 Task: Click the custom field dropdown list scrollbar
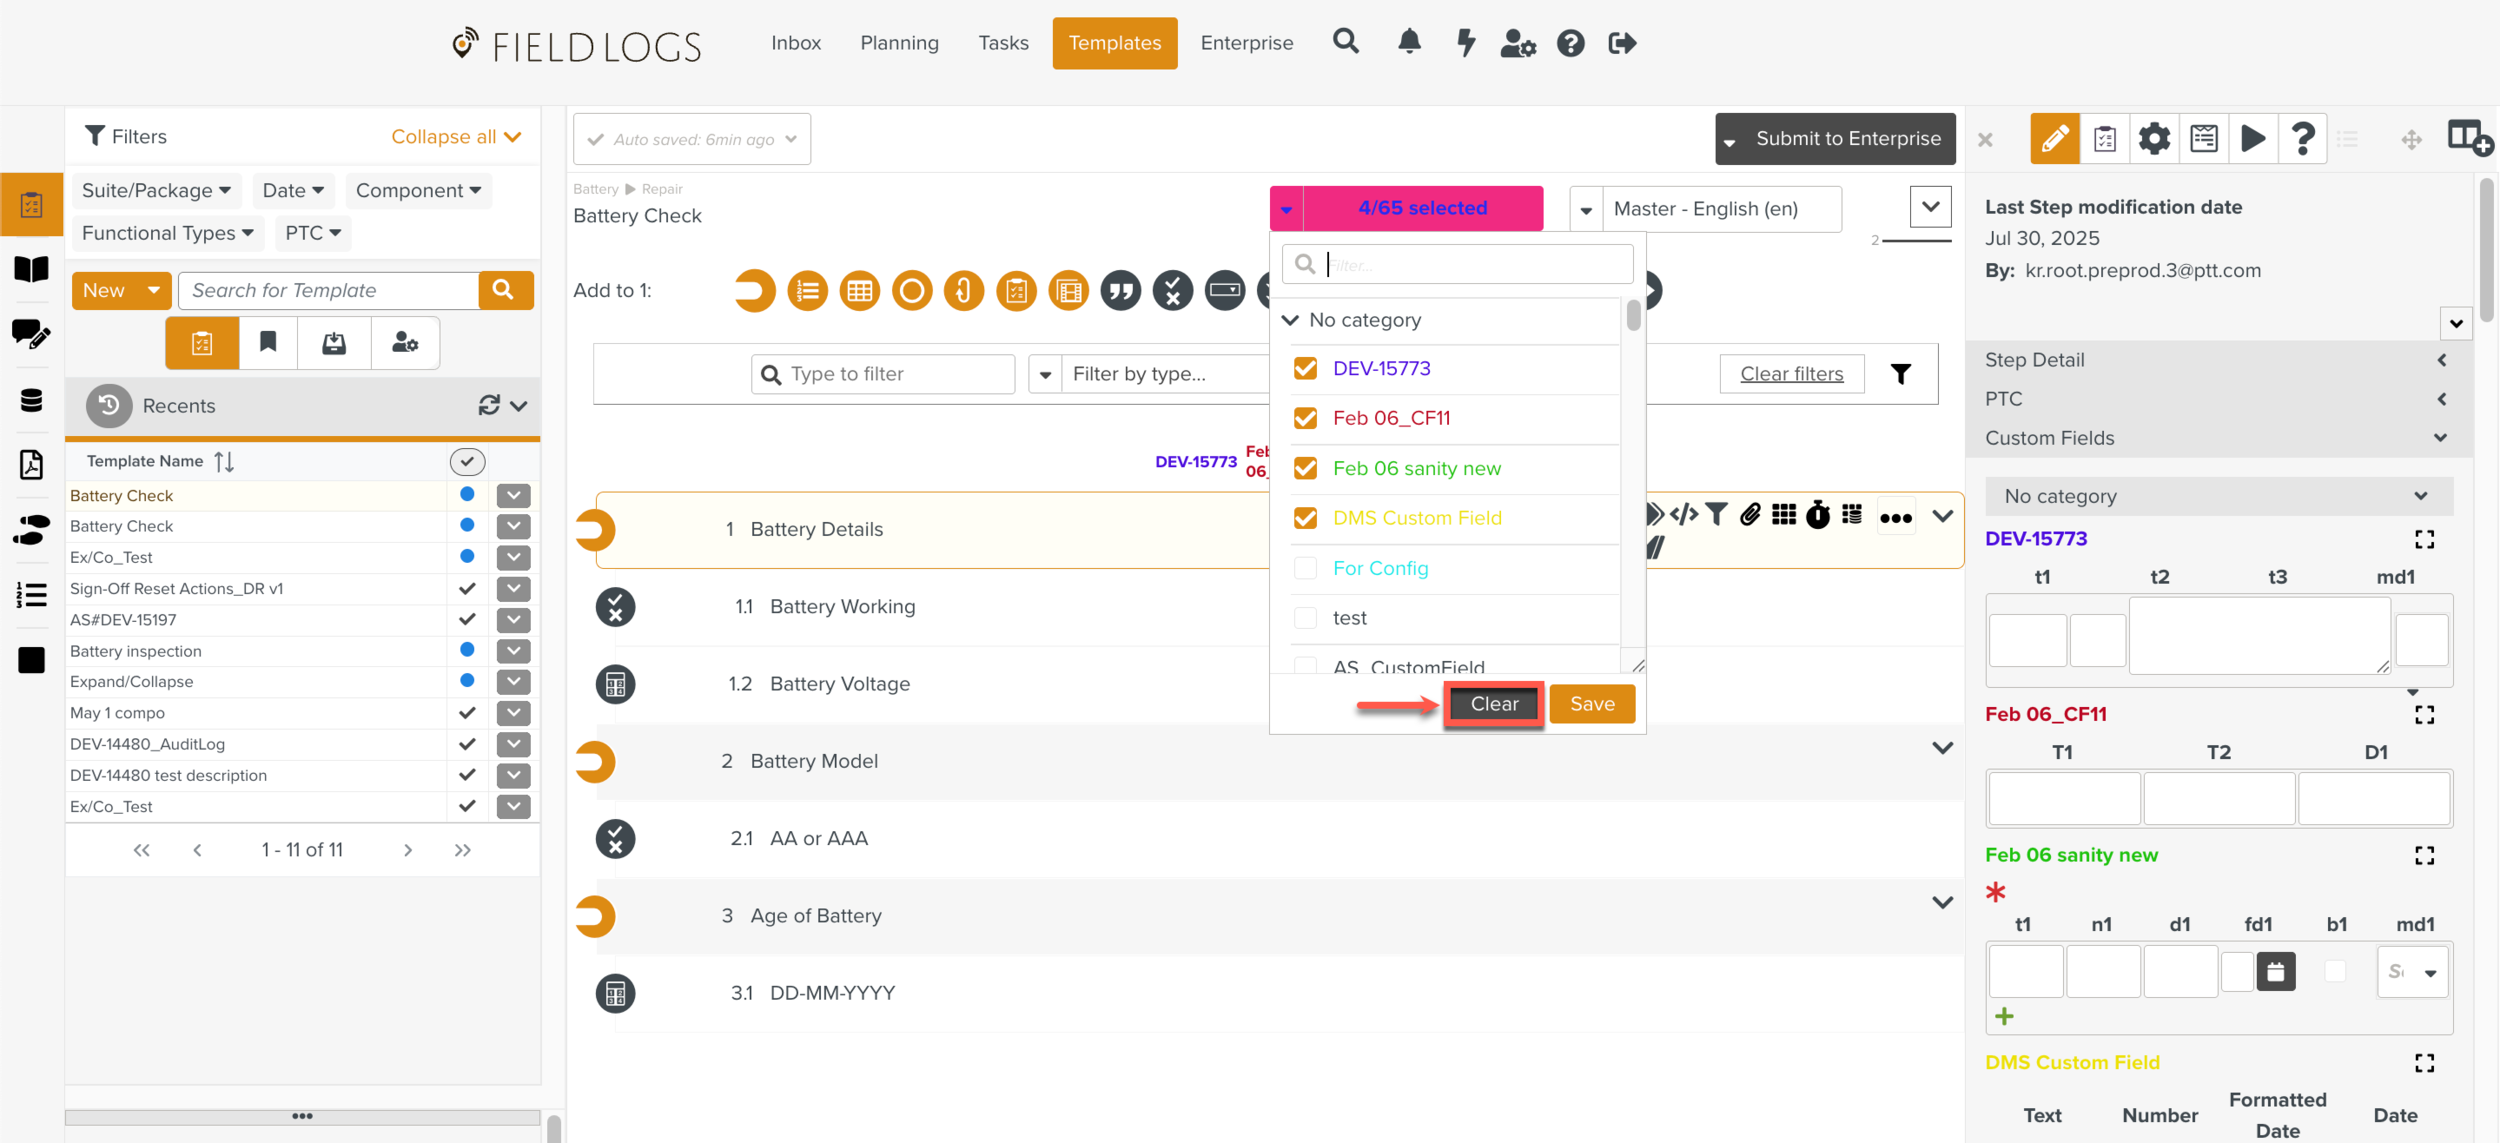tap(1633, 316)
